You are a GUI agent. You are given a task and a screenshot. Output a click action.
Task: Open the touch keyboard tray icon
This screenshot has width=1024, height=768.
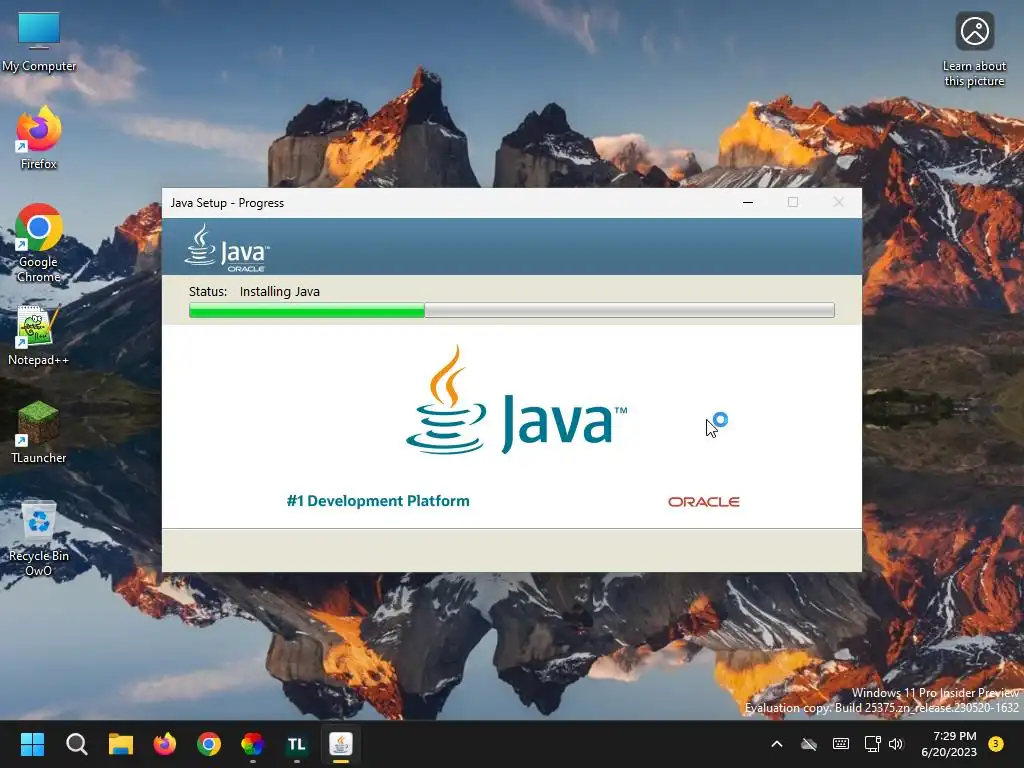point(841,744)
